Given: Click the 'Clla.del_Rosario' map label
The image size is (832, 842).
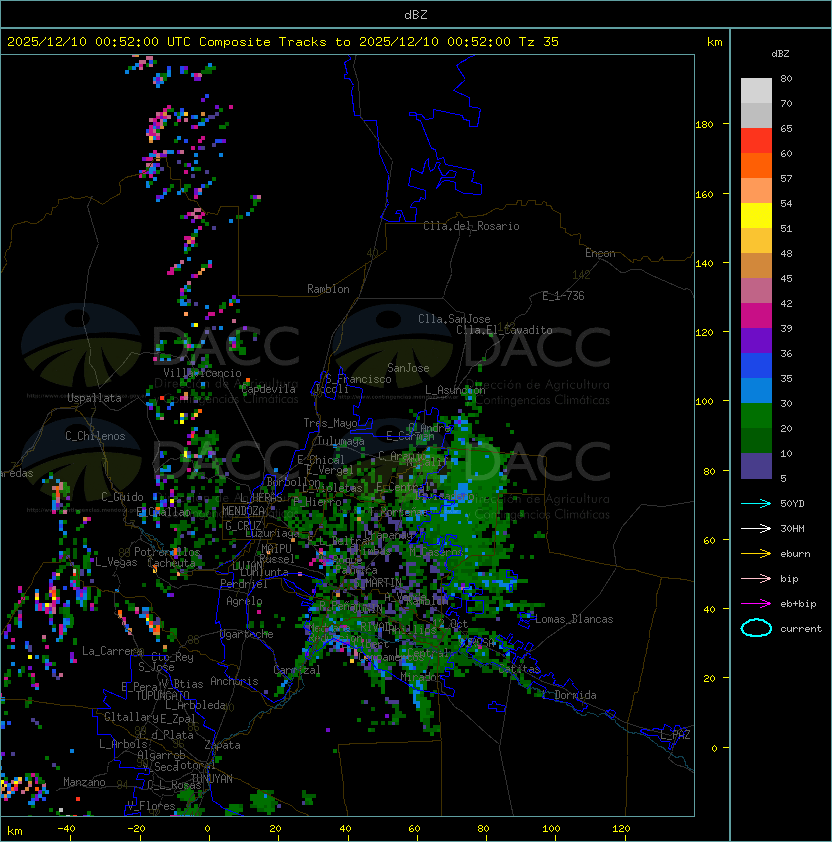Looking at the screenshot, I should [x=471, y=226].
